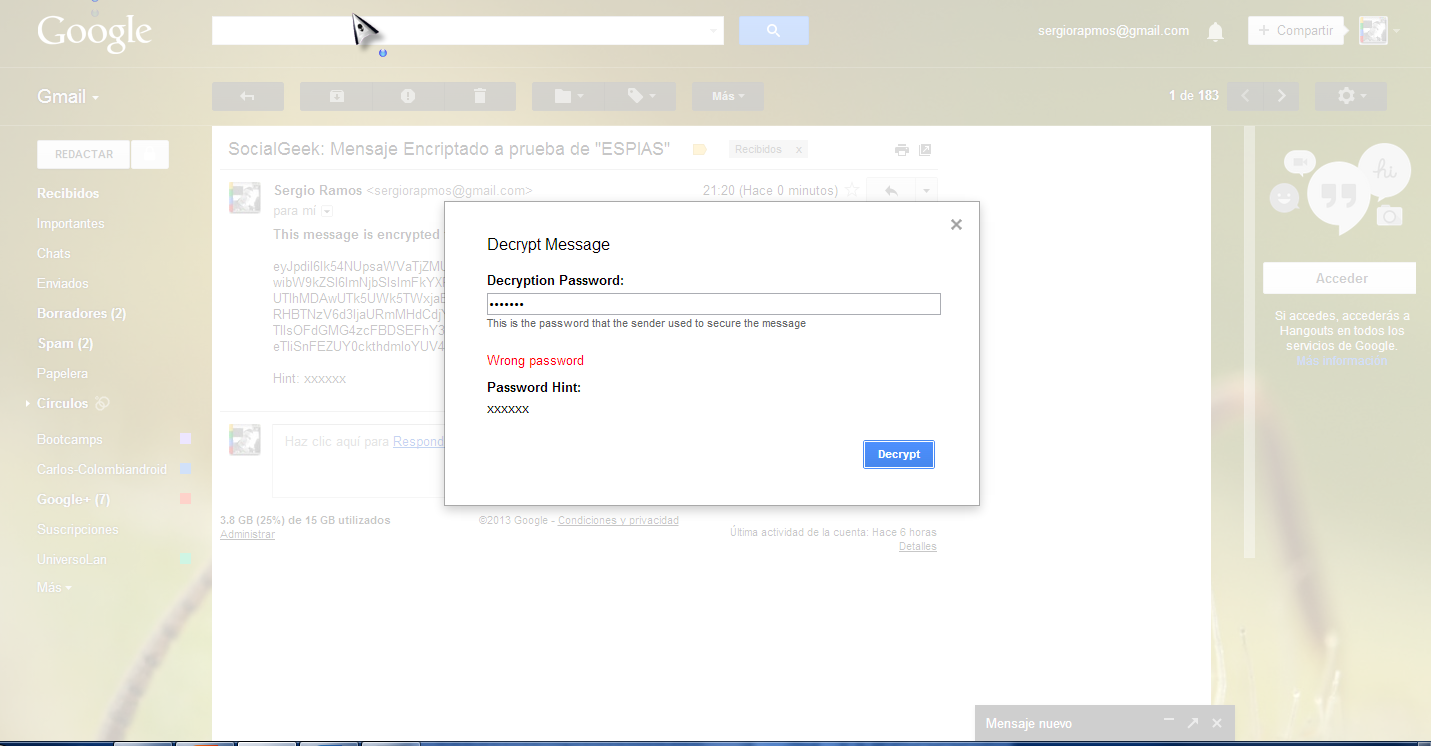
Task: Click the back to inbox arrow
Action: coord(248,96)
